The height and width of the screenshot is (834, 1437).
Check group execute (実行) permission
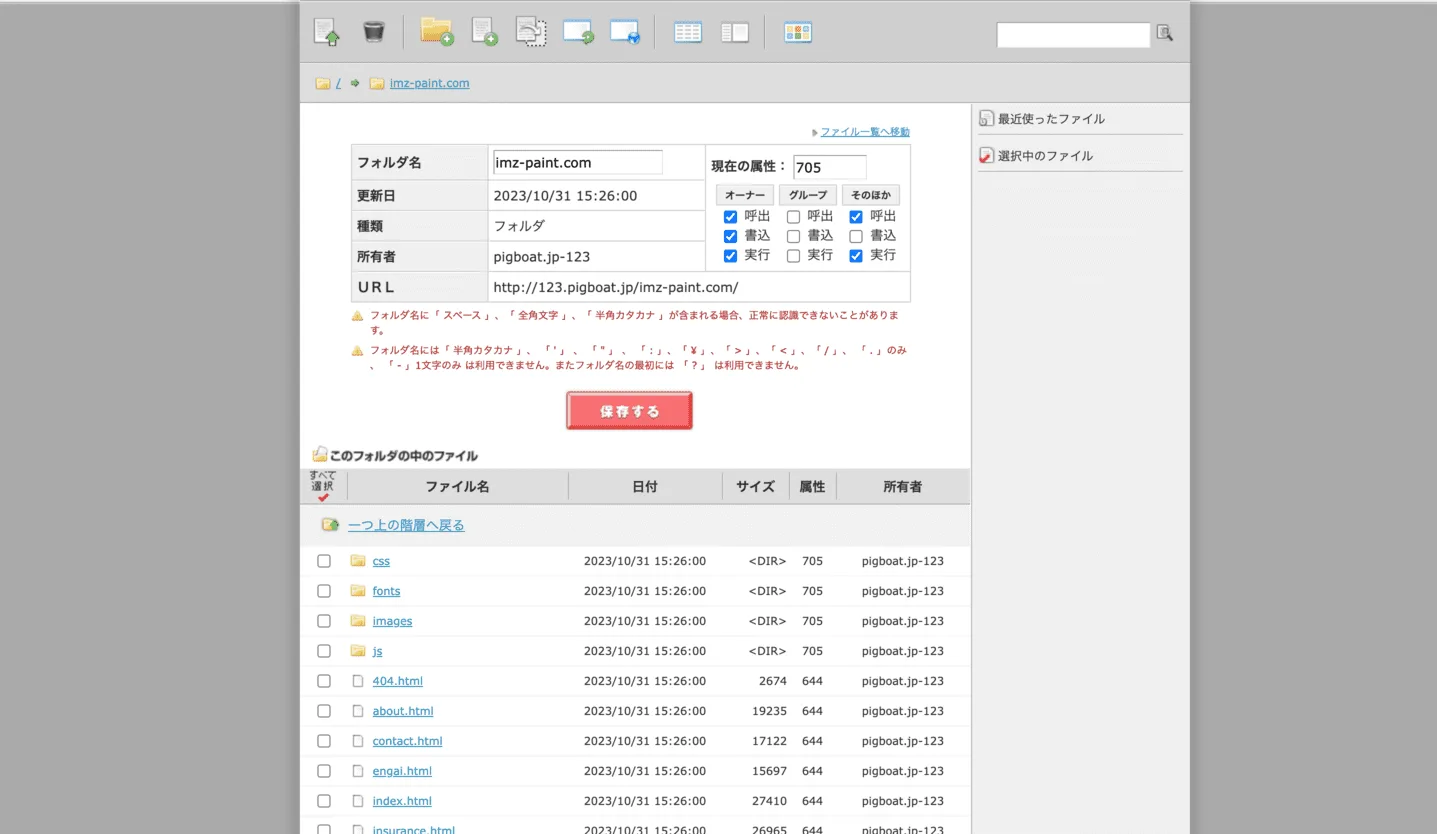coord(793,256)
